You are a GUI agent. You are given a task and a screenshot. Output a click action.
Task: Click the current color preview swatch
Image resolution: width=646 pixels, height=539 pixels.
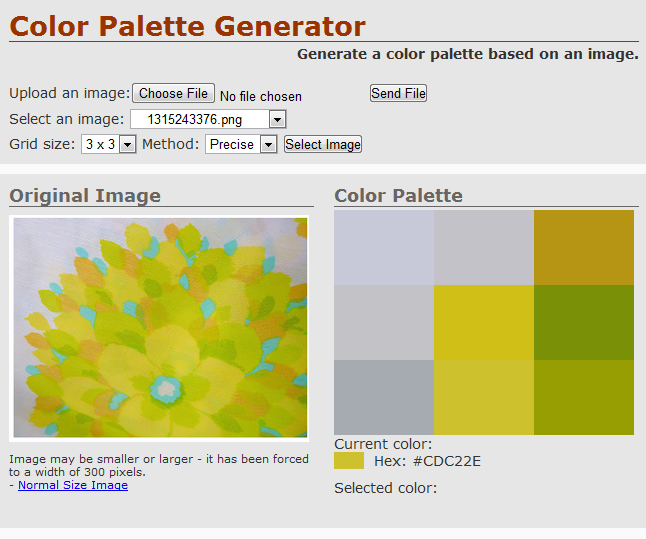click(x=349, y=461)
